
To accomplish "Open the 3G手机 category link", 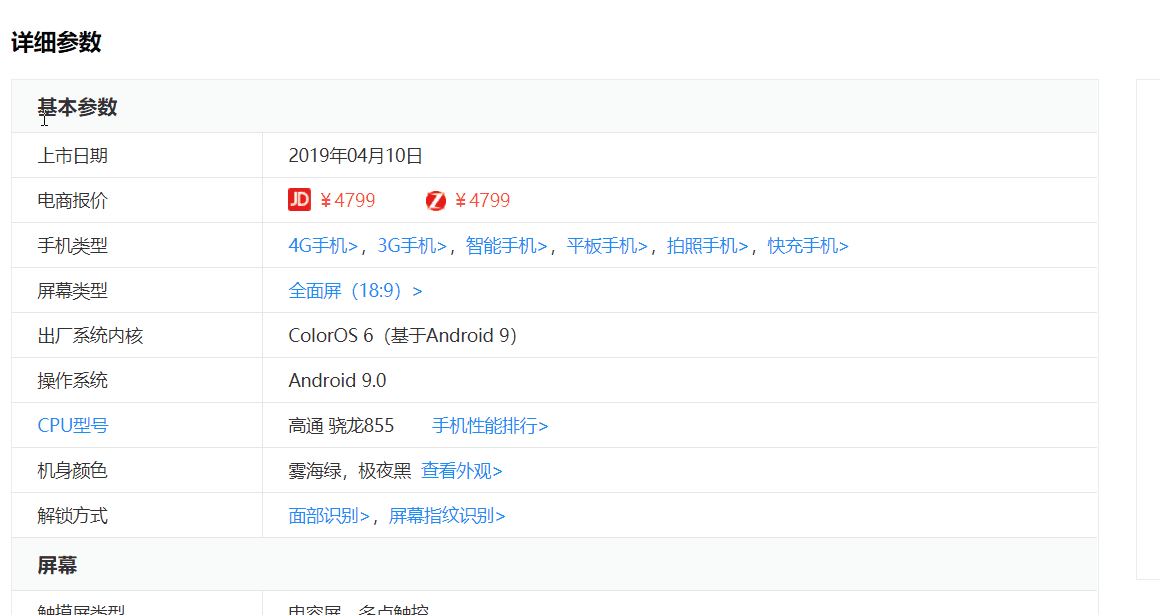I will pyautogui.click(x=412, y=246).
